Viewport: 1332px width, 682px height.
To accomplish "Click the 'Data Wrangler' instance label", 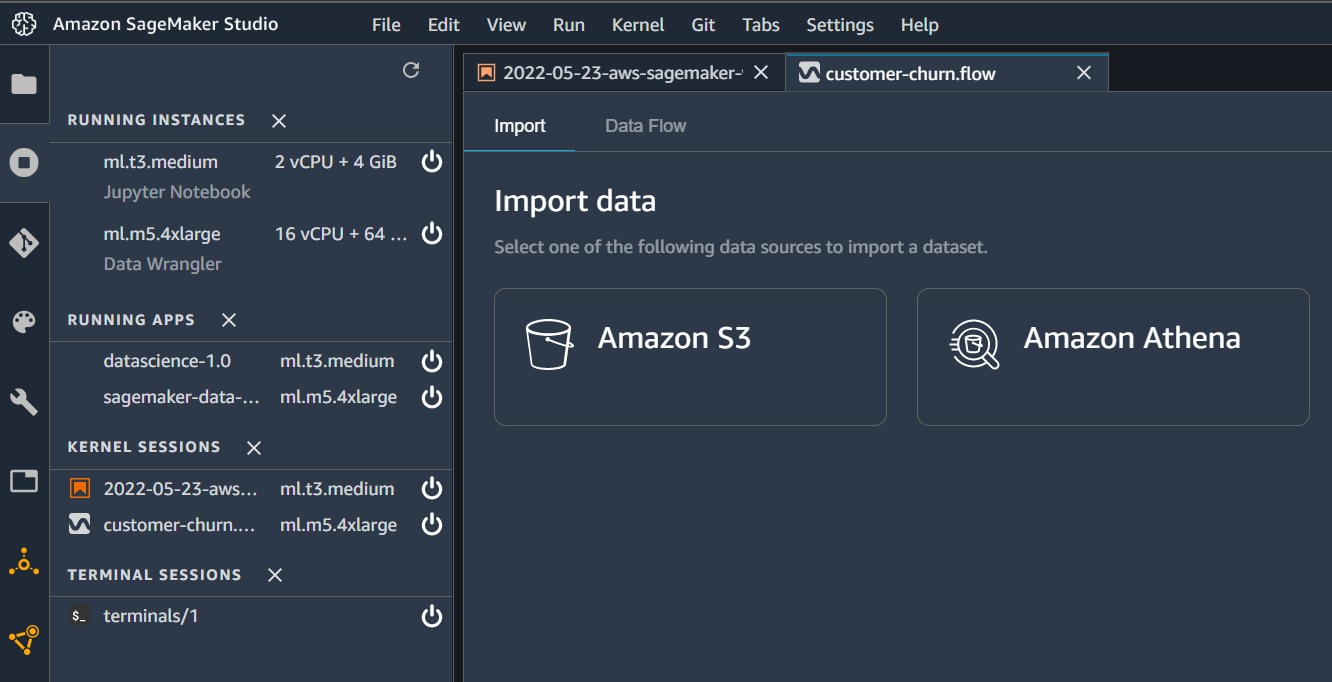I will tap(163, 264).
